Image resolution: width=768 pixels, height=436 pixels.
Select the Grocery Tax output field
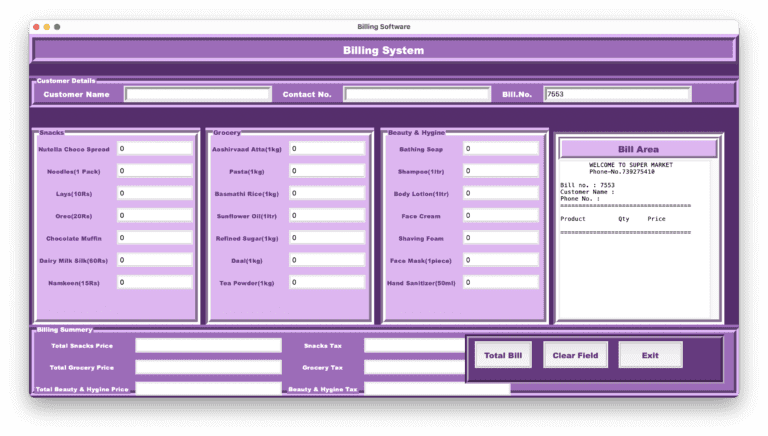pyautogui.click(x=414, y=367)
